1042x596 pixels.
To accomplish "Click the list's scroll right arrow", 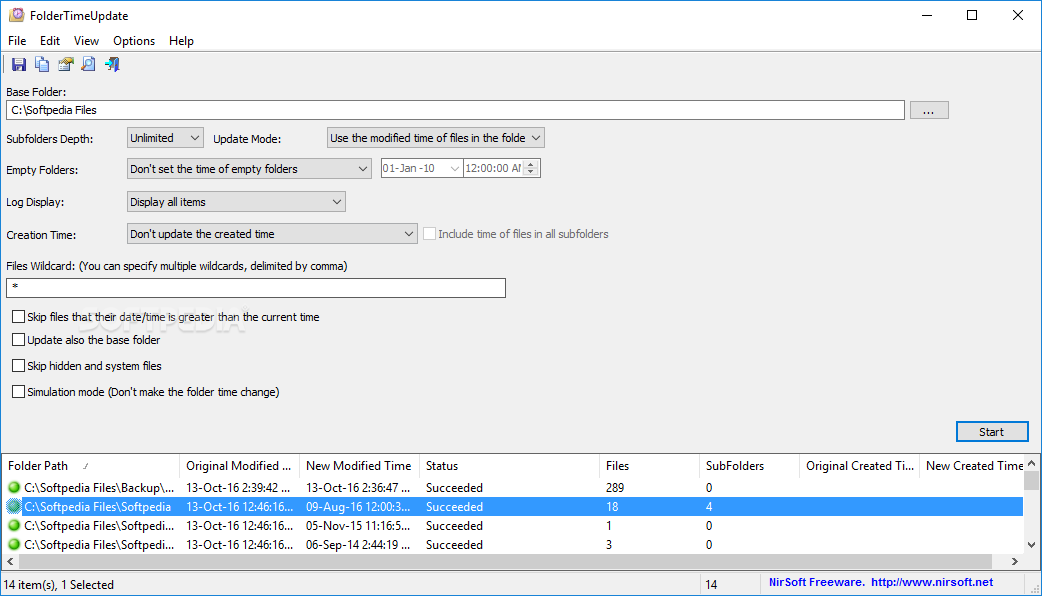I will point(1015,561).
